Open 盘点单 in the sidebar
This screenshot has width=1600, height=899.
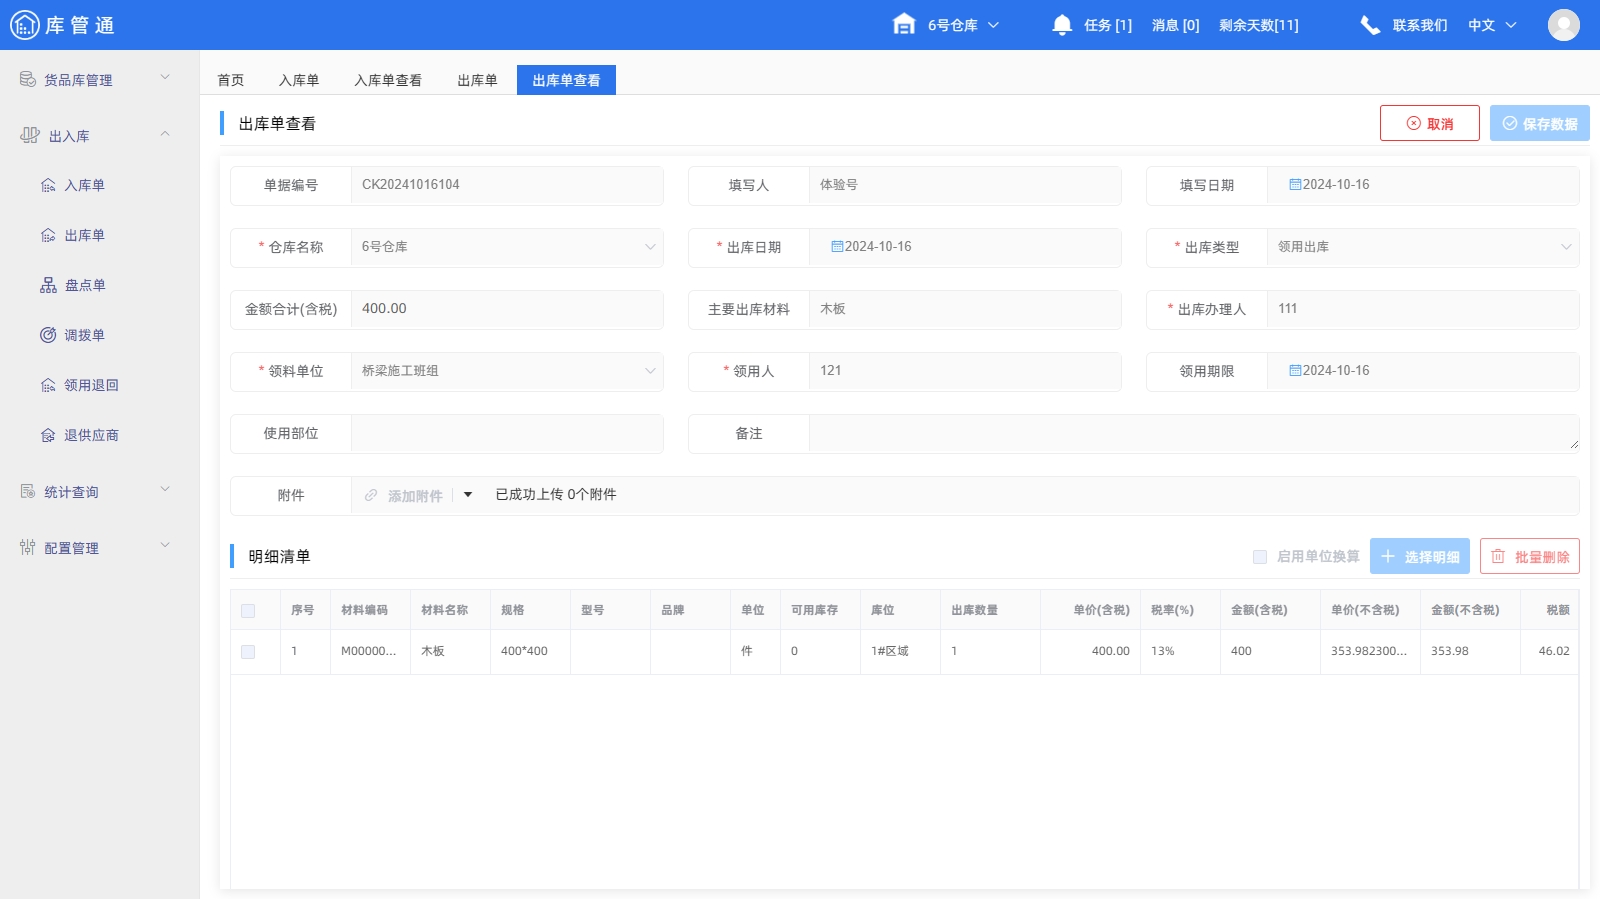[x=85, y=285]
